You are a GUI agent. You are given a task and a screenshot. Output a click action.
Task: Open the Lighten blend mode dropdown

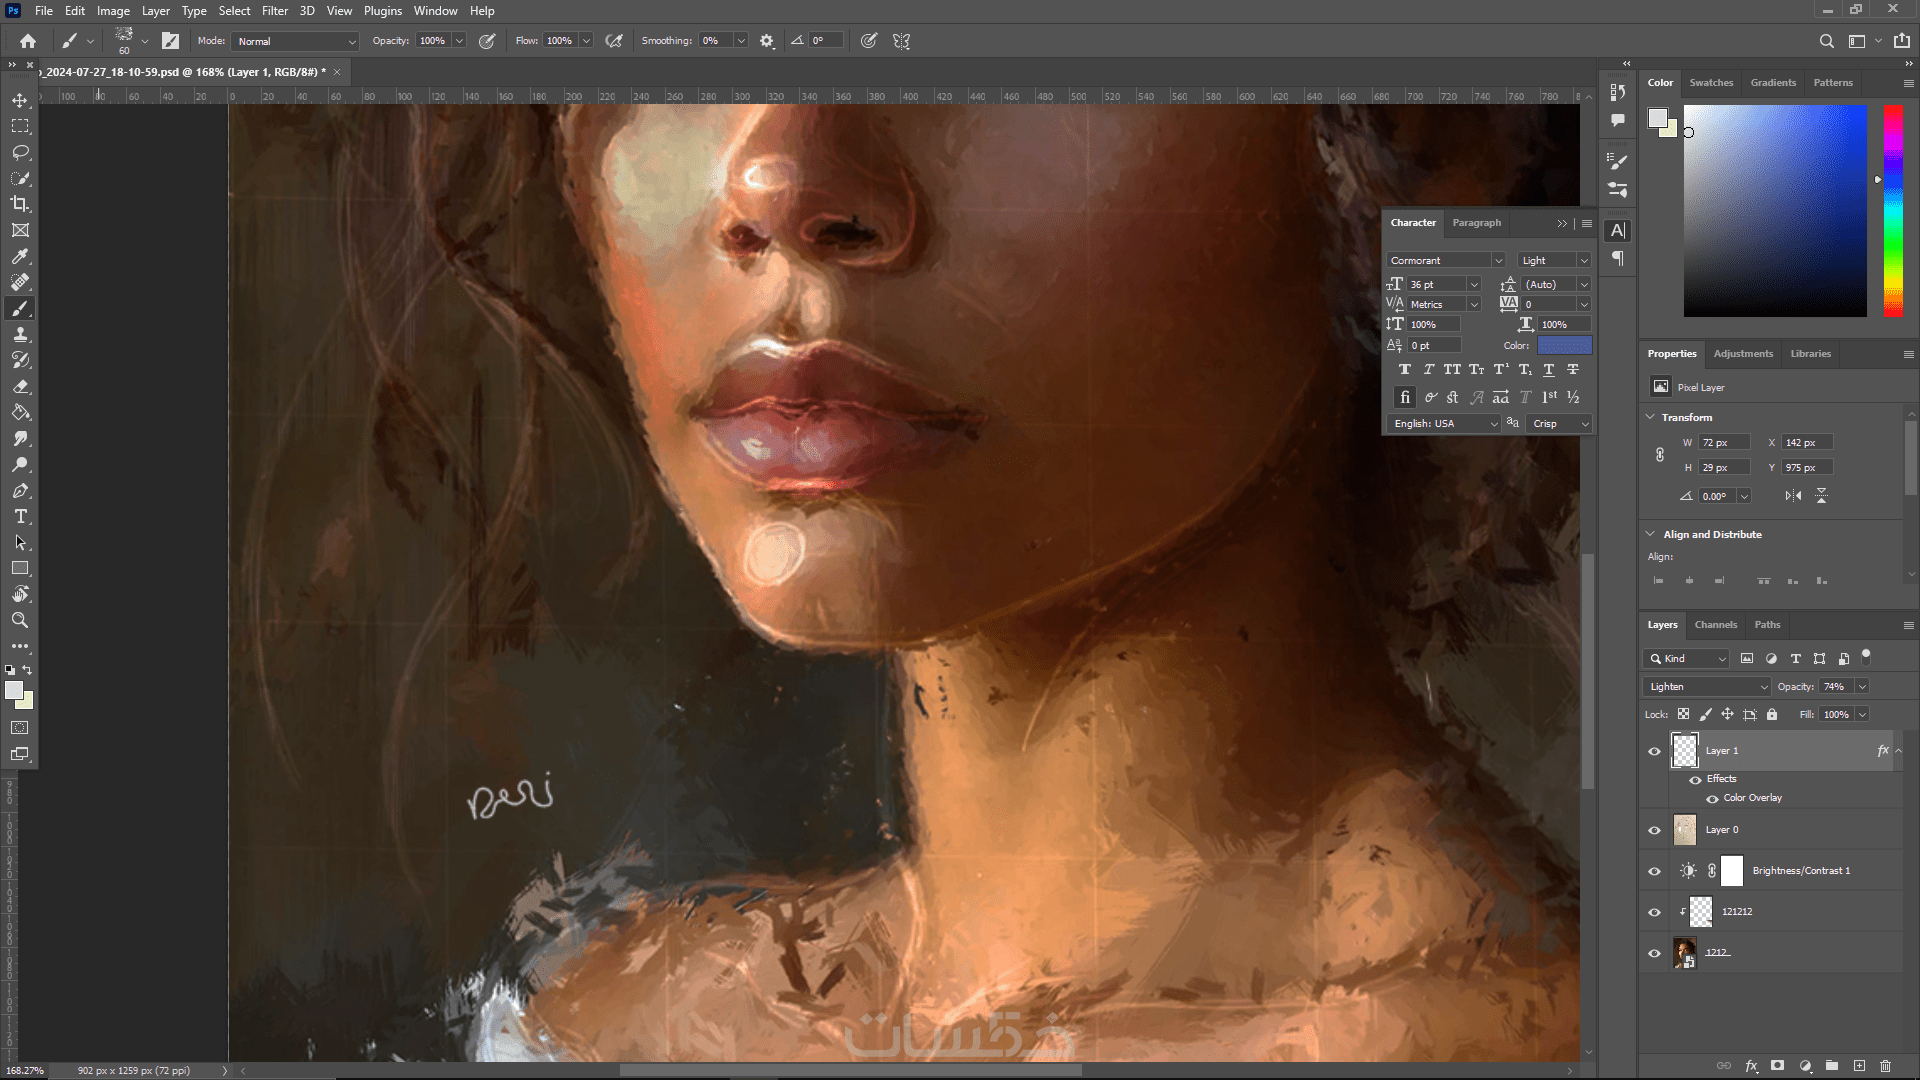point(1706,687)
